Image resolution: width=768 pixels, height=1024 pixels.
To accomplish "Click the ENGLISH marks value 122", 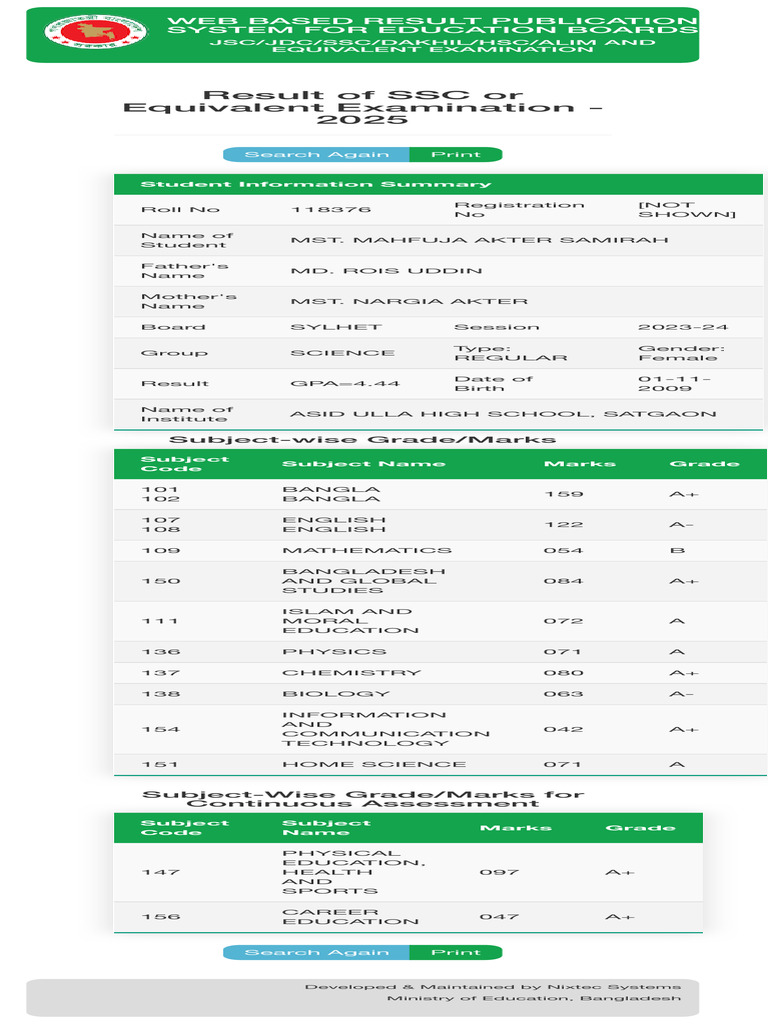I will tap(564, 525).
